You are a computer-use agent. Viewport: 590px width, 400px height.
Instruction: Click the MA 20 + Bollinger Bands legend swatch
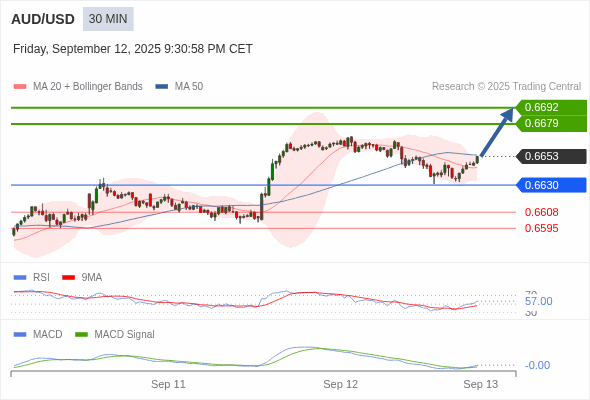[x=20, y=87]
